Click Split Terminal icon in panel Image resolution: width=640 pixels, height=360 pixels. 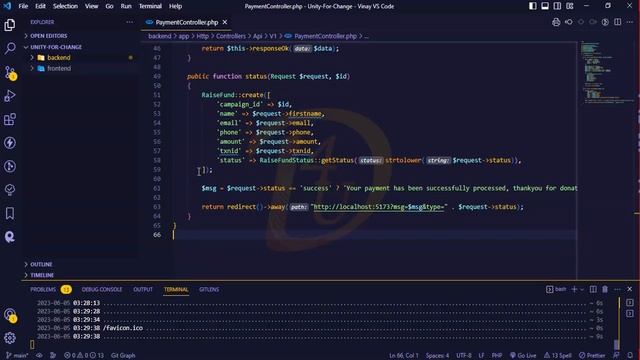[x=593, y=289]
